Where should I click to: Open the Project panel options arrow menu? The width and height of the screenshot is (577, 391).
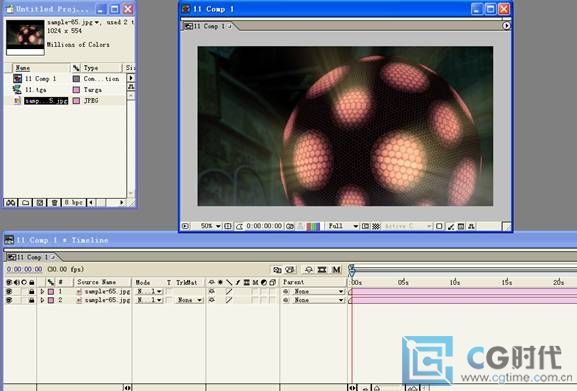click(x=131, y=78)
